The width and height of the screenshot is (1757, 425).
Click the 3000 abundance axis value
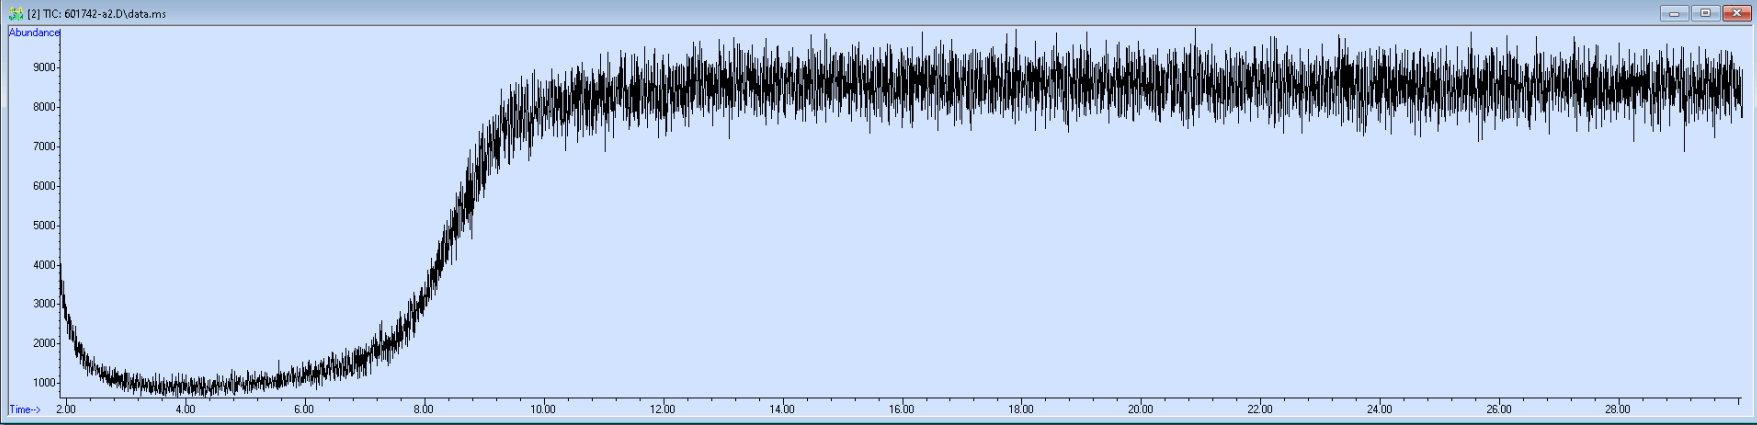pos(44,304)
